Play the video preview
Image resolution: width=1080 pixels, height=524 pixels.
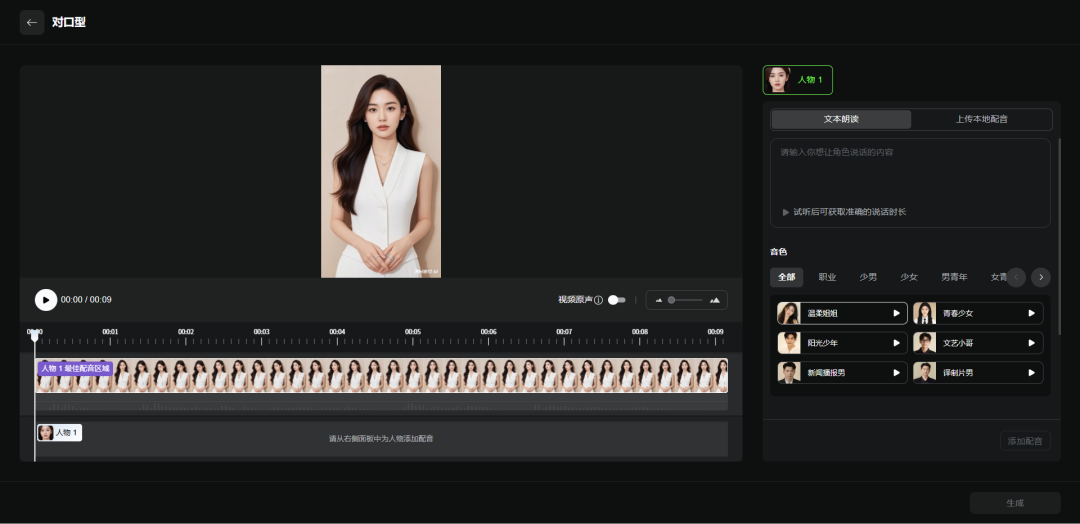[x=46, y=300]
